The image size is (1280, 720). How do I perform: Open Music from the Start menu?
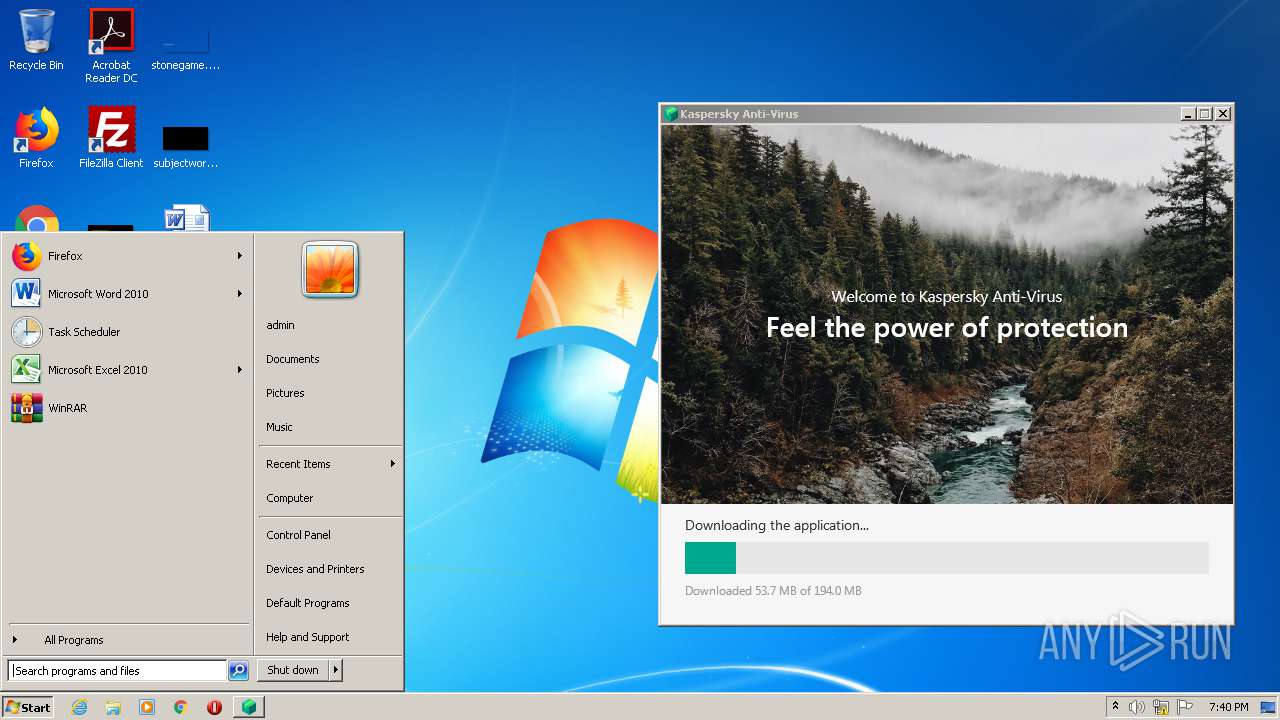pyautogui.click(x=279, y=427)
